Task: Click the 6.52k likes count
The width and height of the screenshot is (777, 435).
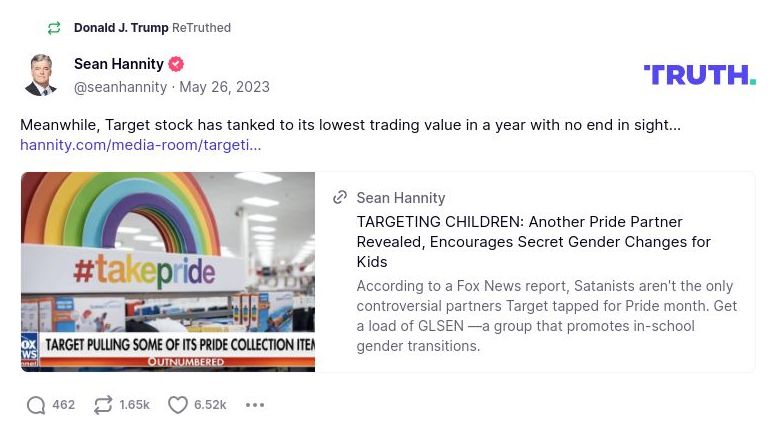Action: 210,405
